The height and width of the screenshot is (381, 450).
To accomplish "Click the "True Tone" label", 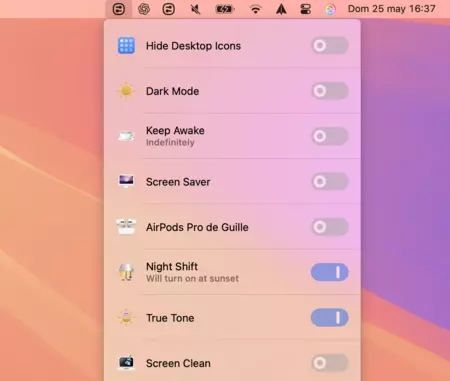I will point(170,318).
